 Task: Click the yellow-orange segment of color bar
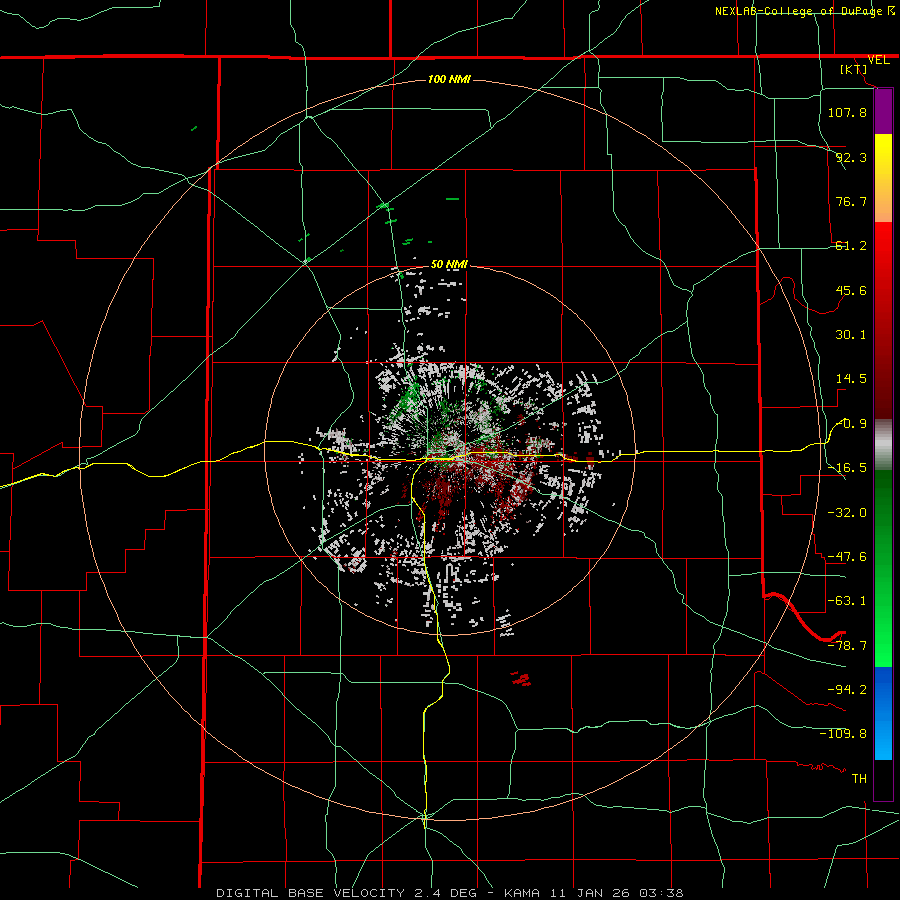[883, 178]
